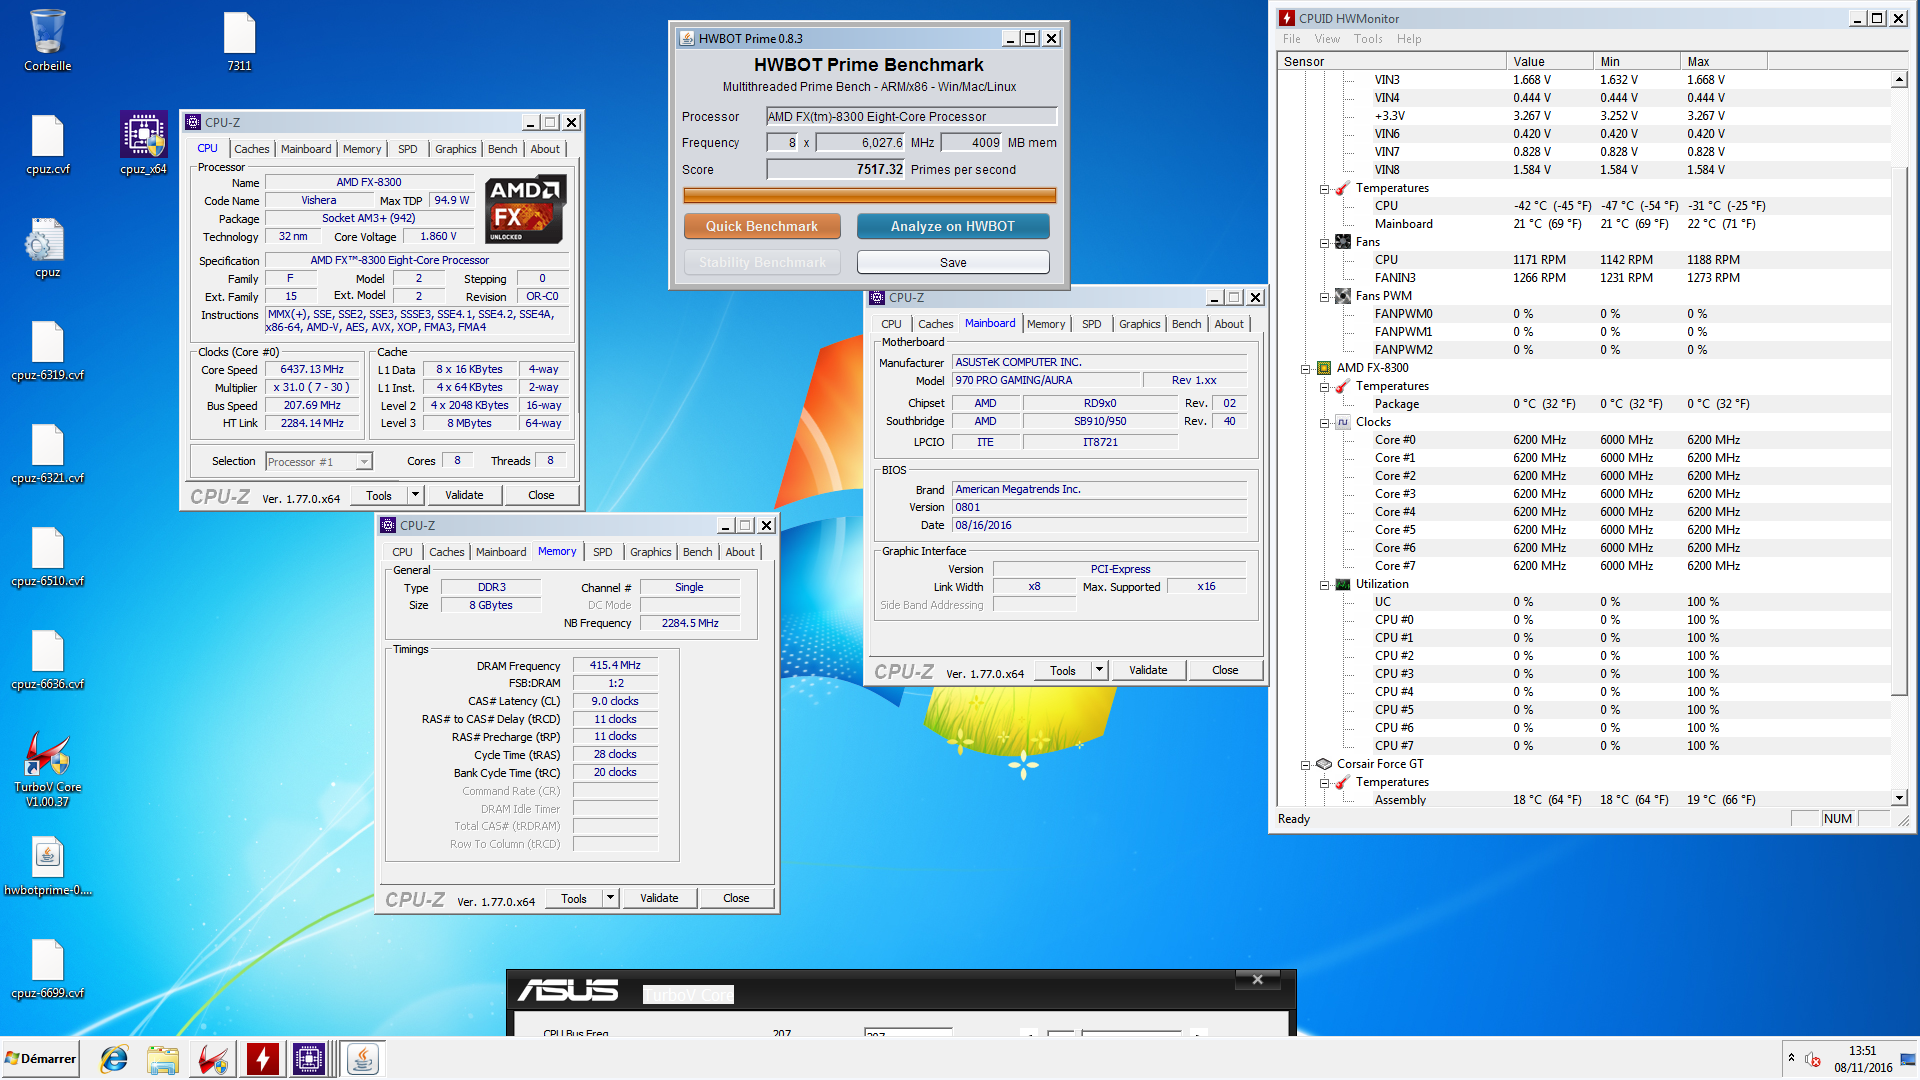1920x1080 pixels.
Task: Click the Max column header in HWMonitor
Action: click(x=1723, y=61)
